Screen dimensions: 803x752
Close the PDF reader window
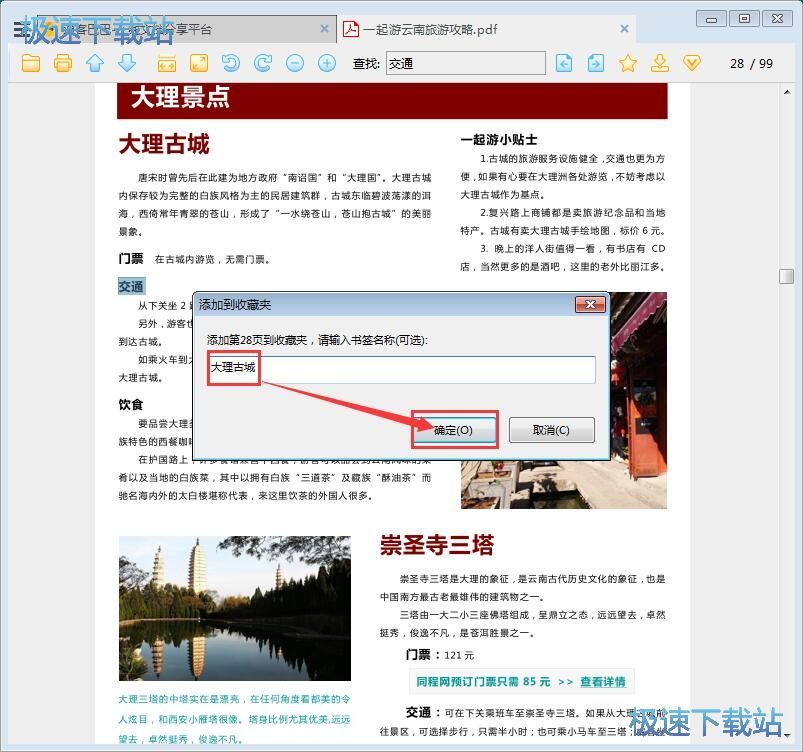point(777,19)
